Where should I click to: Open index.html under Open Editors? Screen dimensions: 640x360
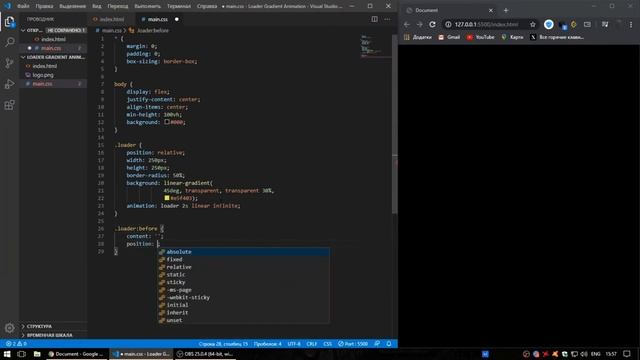click(53, 39)
